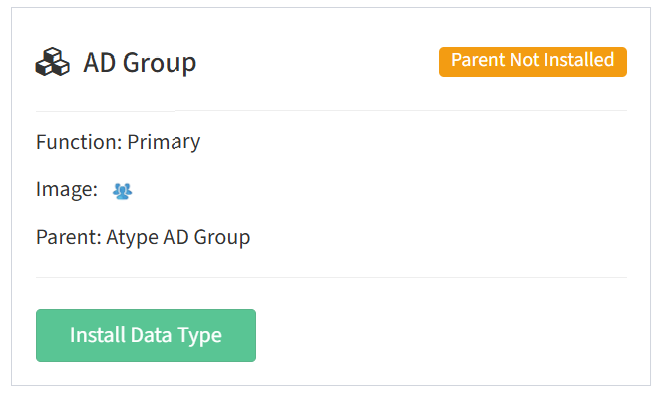Click the blue users group image icon
Image resolution: width=659 pixels, height=393 pixels.
(122, 191)
